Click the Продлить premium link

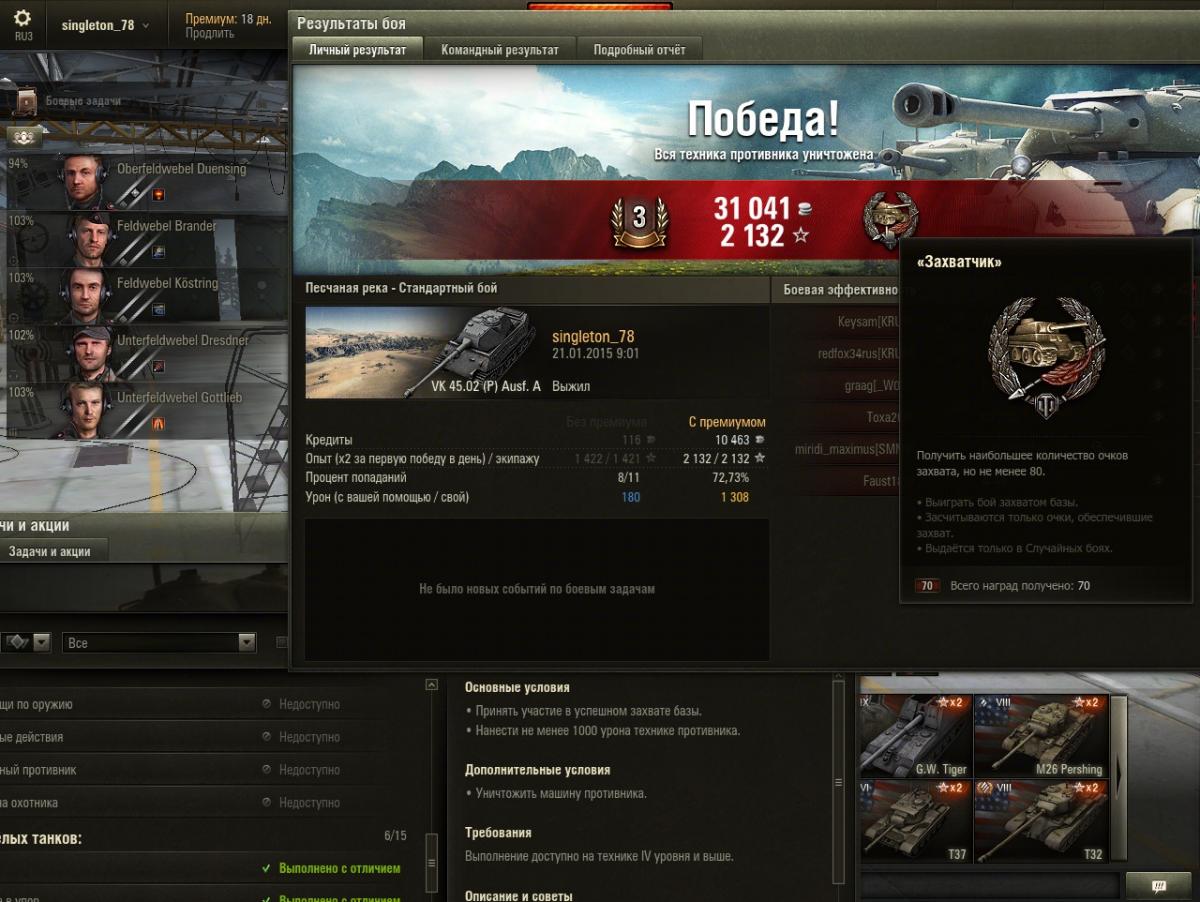pyautogui.click(x=210, y=33)
